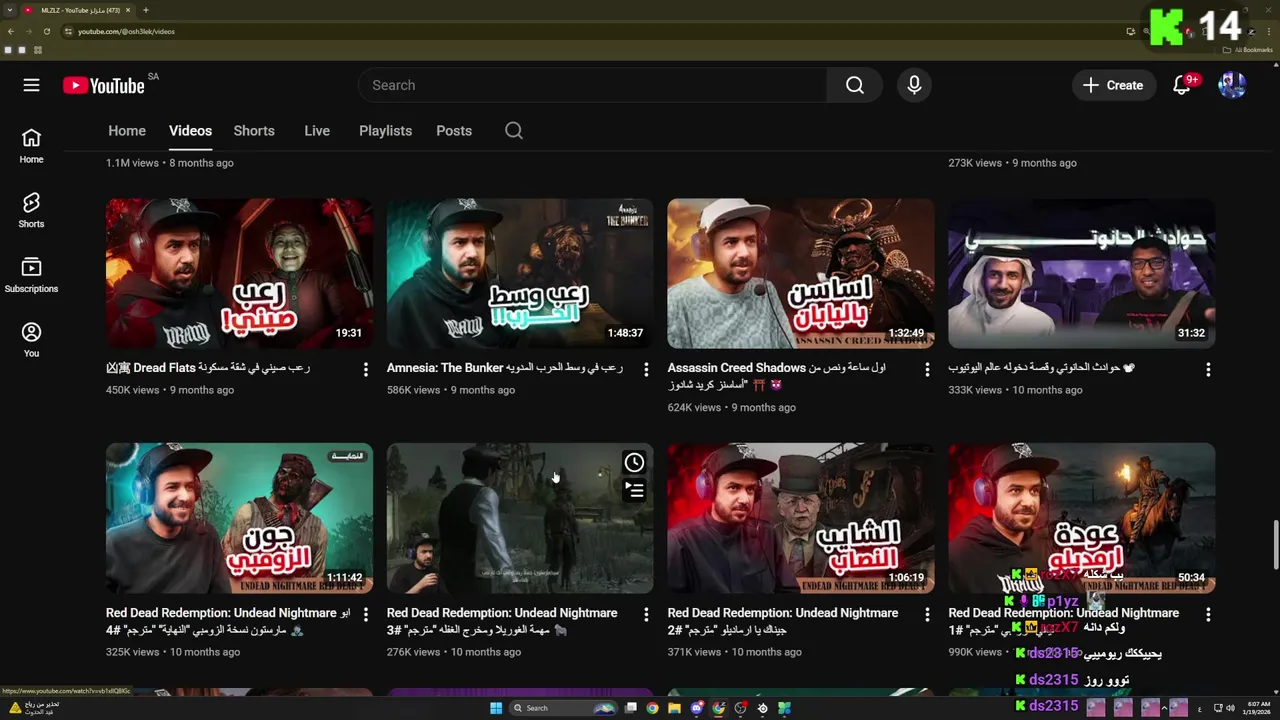Add hovered Undead Nightmare #3 to Watch later
This screenshot has height=720, width=1280.
point(634,462)
